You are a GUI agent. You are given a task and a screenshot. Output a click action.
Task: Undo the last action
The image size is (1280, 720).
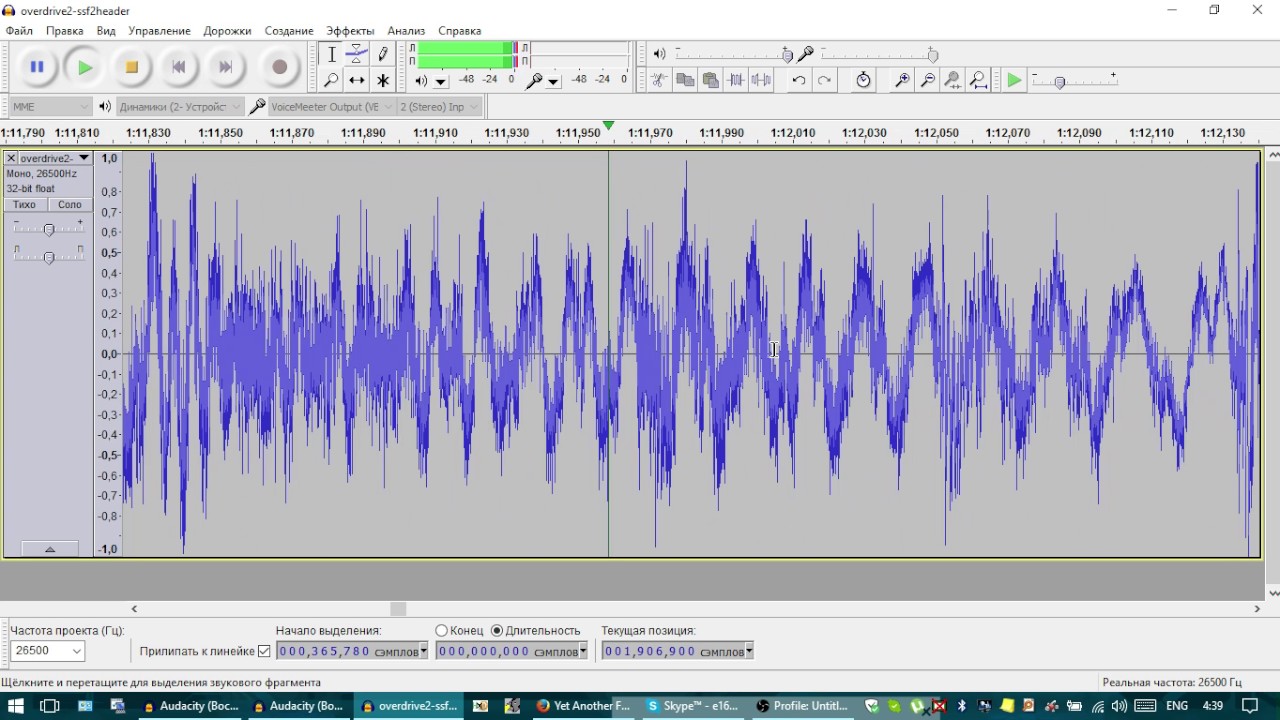(x=798, y=80)
